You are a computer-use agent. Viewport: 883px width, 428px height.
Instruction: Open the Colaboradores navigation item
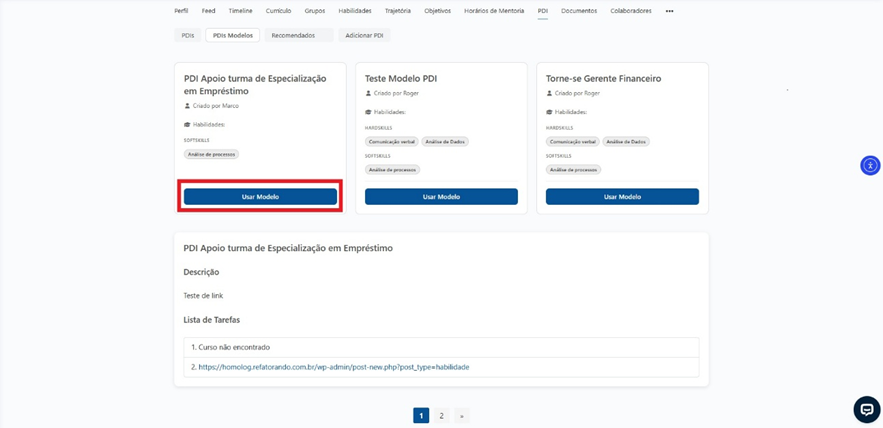tap(630, 11)
